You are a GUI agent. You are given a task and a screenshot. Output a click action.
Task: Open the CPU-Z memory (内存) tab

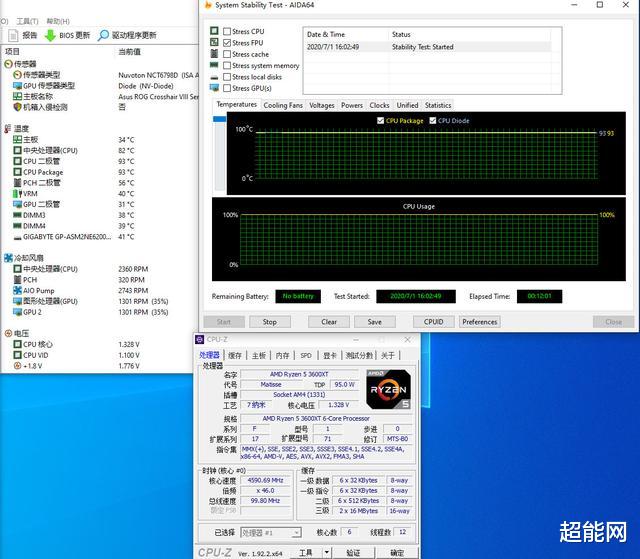tap(282, 355)
